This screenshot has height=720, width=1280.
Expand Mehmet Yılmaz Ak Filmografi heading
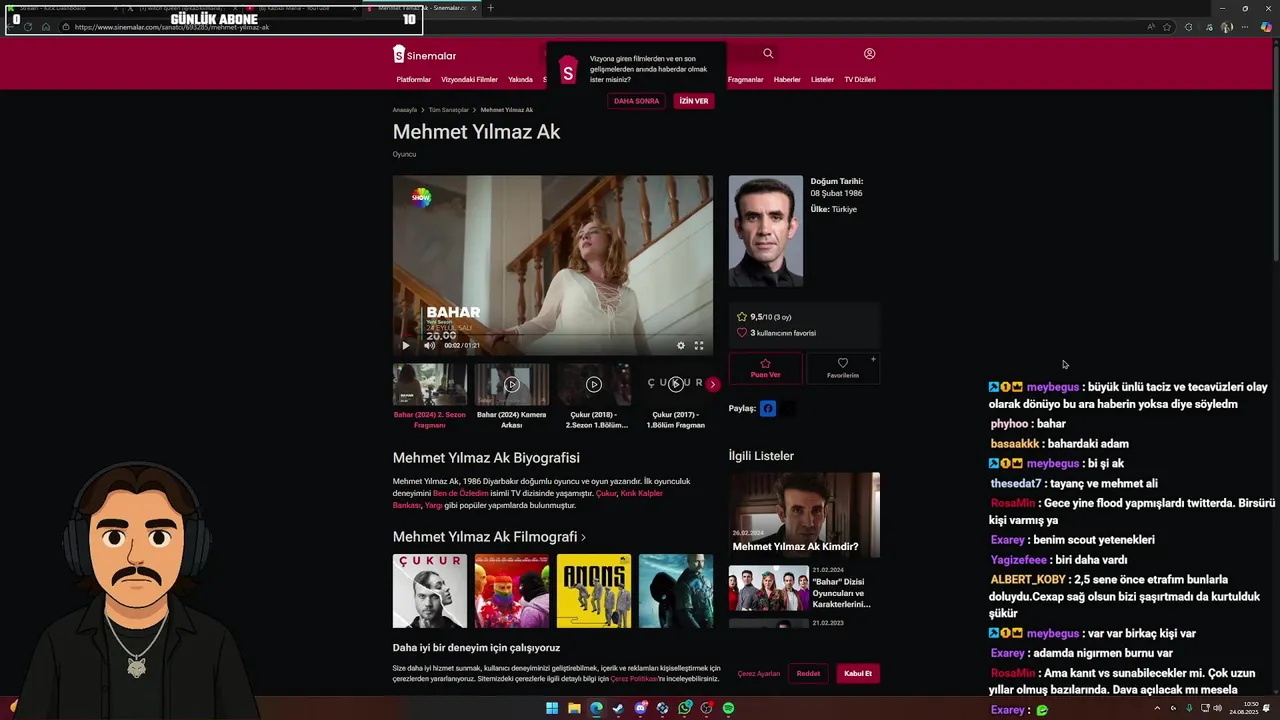click(489, 537)
